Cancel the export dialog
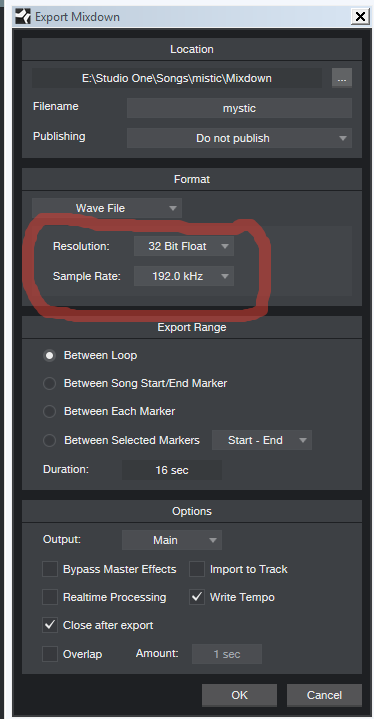 (x=324, y=695)
